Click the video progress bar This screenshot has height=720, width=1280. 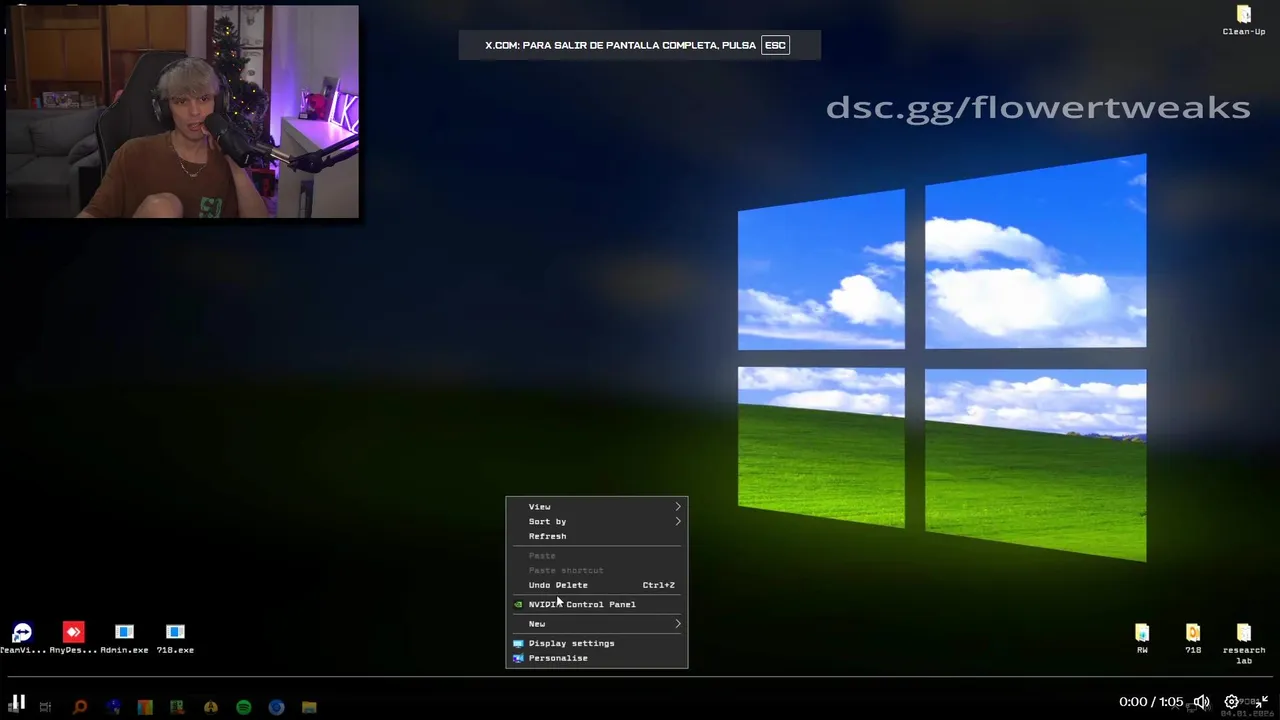coord(640,677)
